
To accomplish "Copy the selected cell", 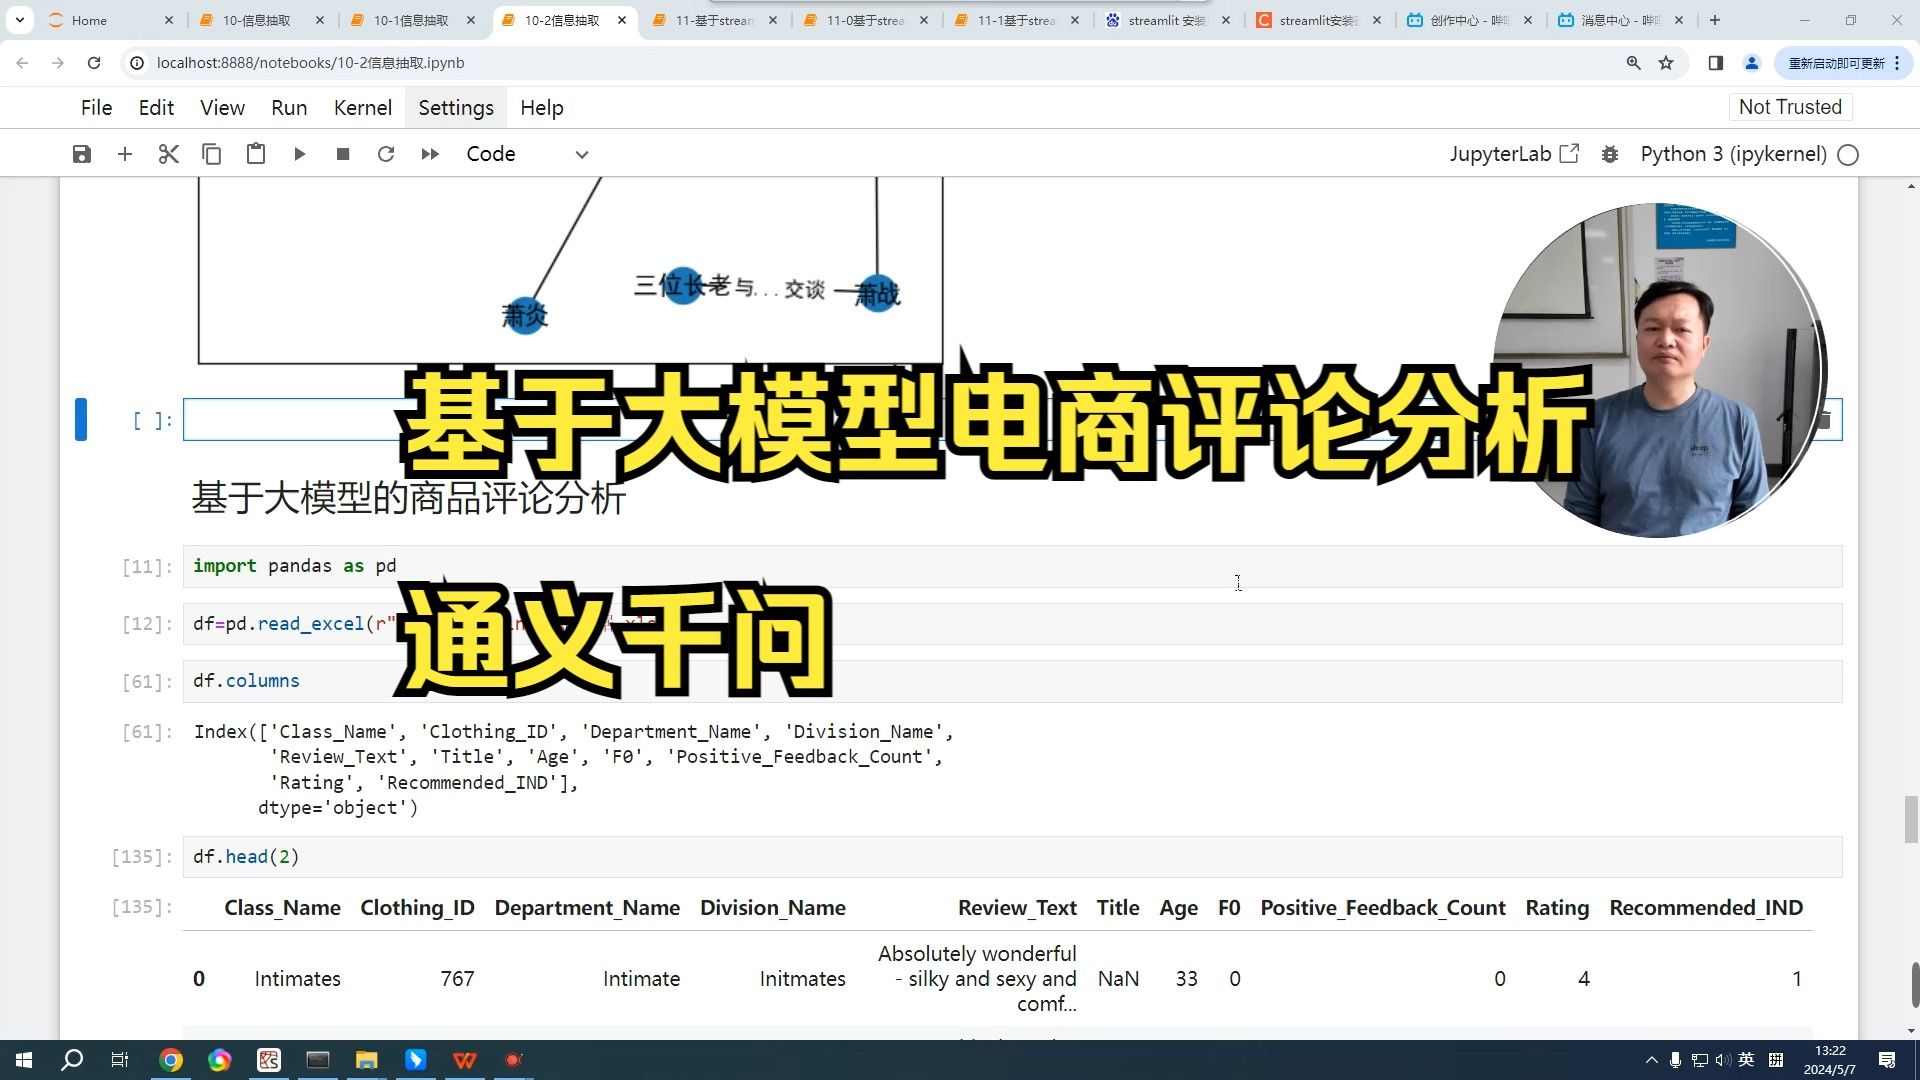I will click(x=211, y=154).
